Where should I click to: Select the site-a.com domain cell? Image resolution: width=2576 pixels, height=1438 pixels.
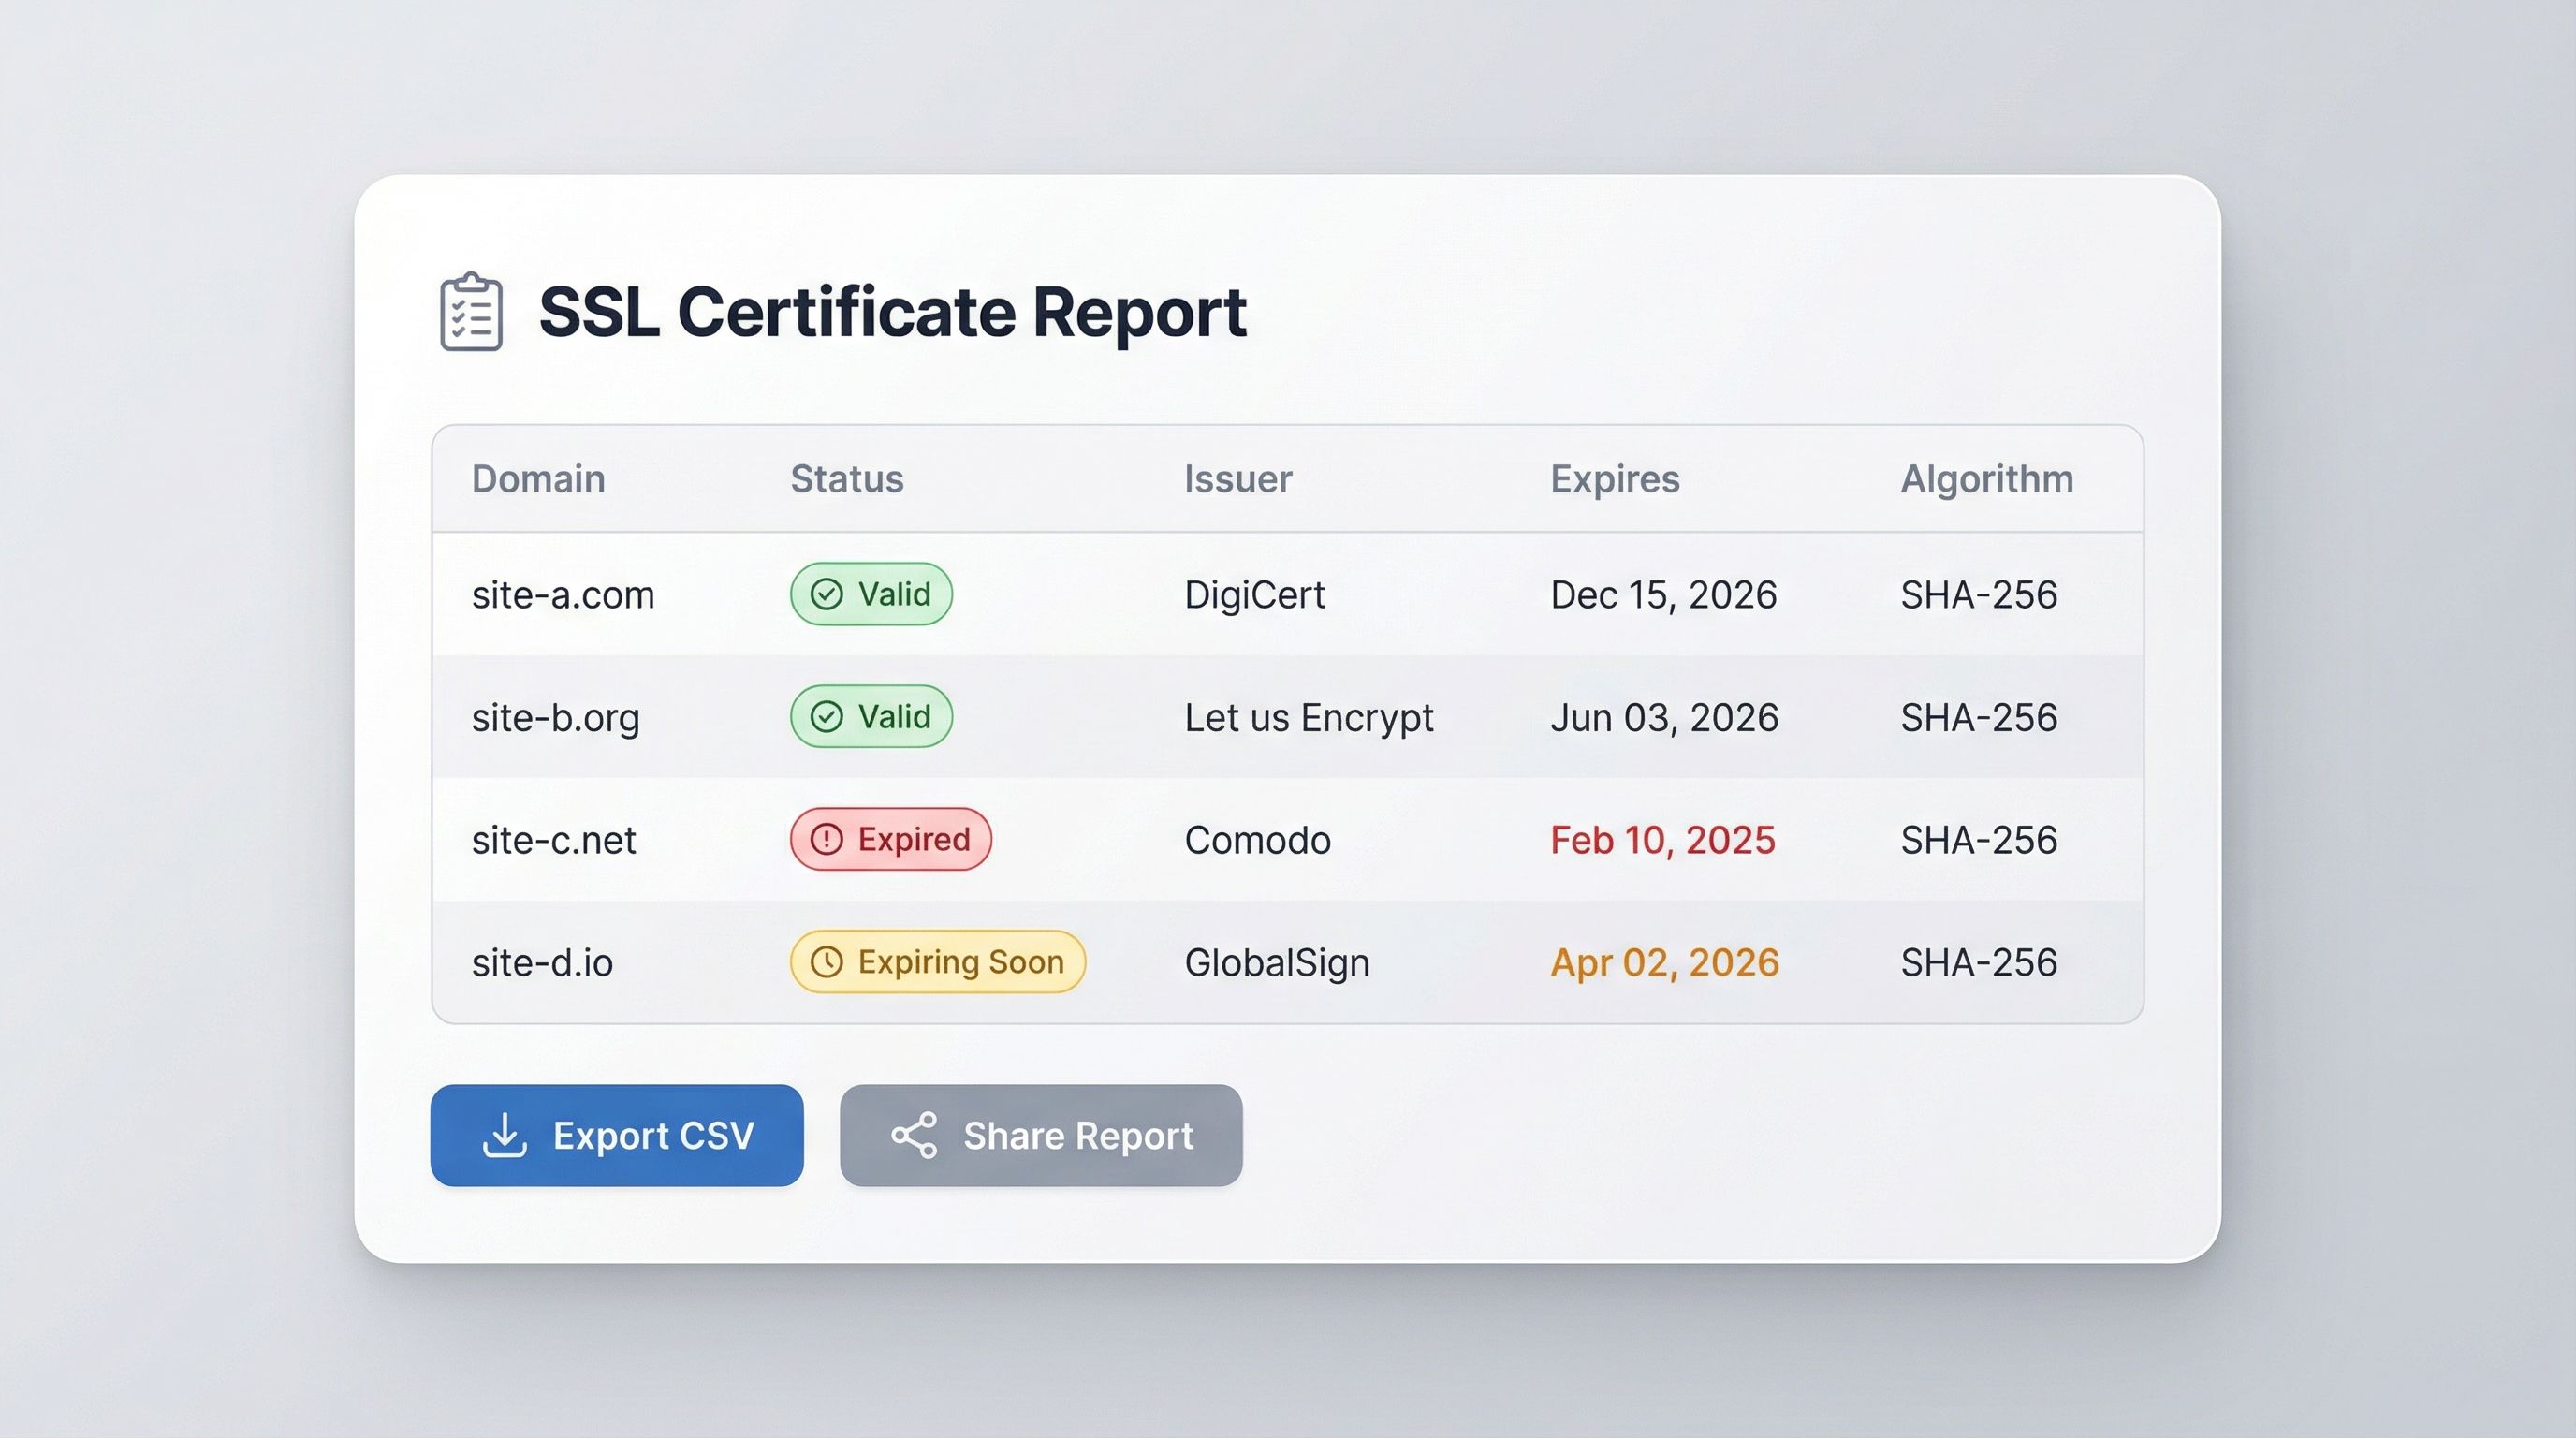tap(563, 595)
